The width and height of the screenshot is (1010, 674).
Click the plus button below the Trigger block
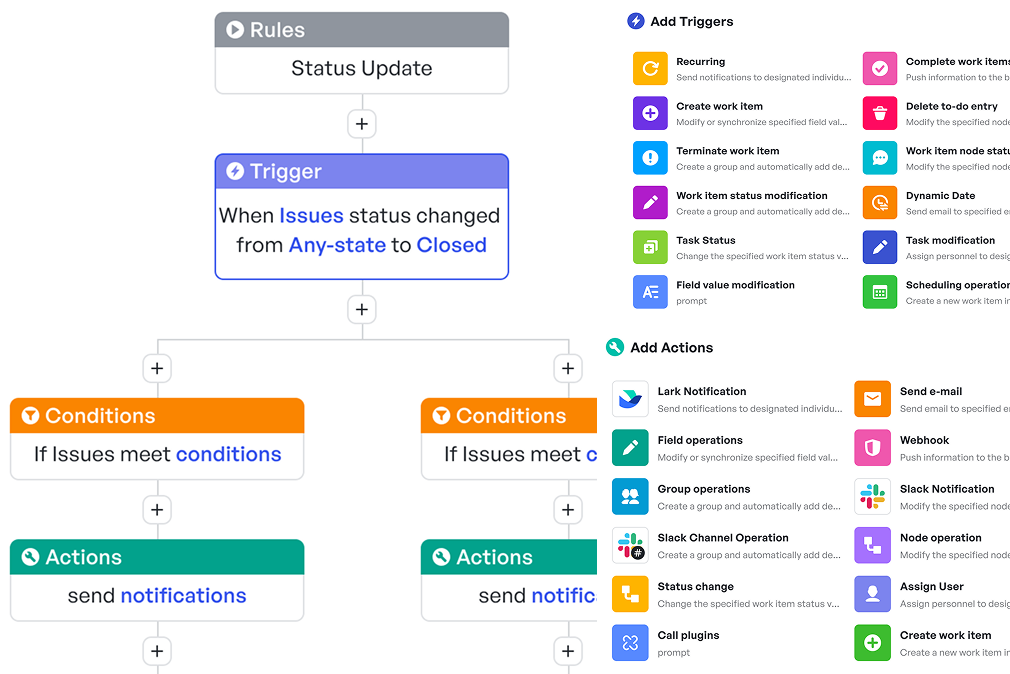(x=362, y=310)
